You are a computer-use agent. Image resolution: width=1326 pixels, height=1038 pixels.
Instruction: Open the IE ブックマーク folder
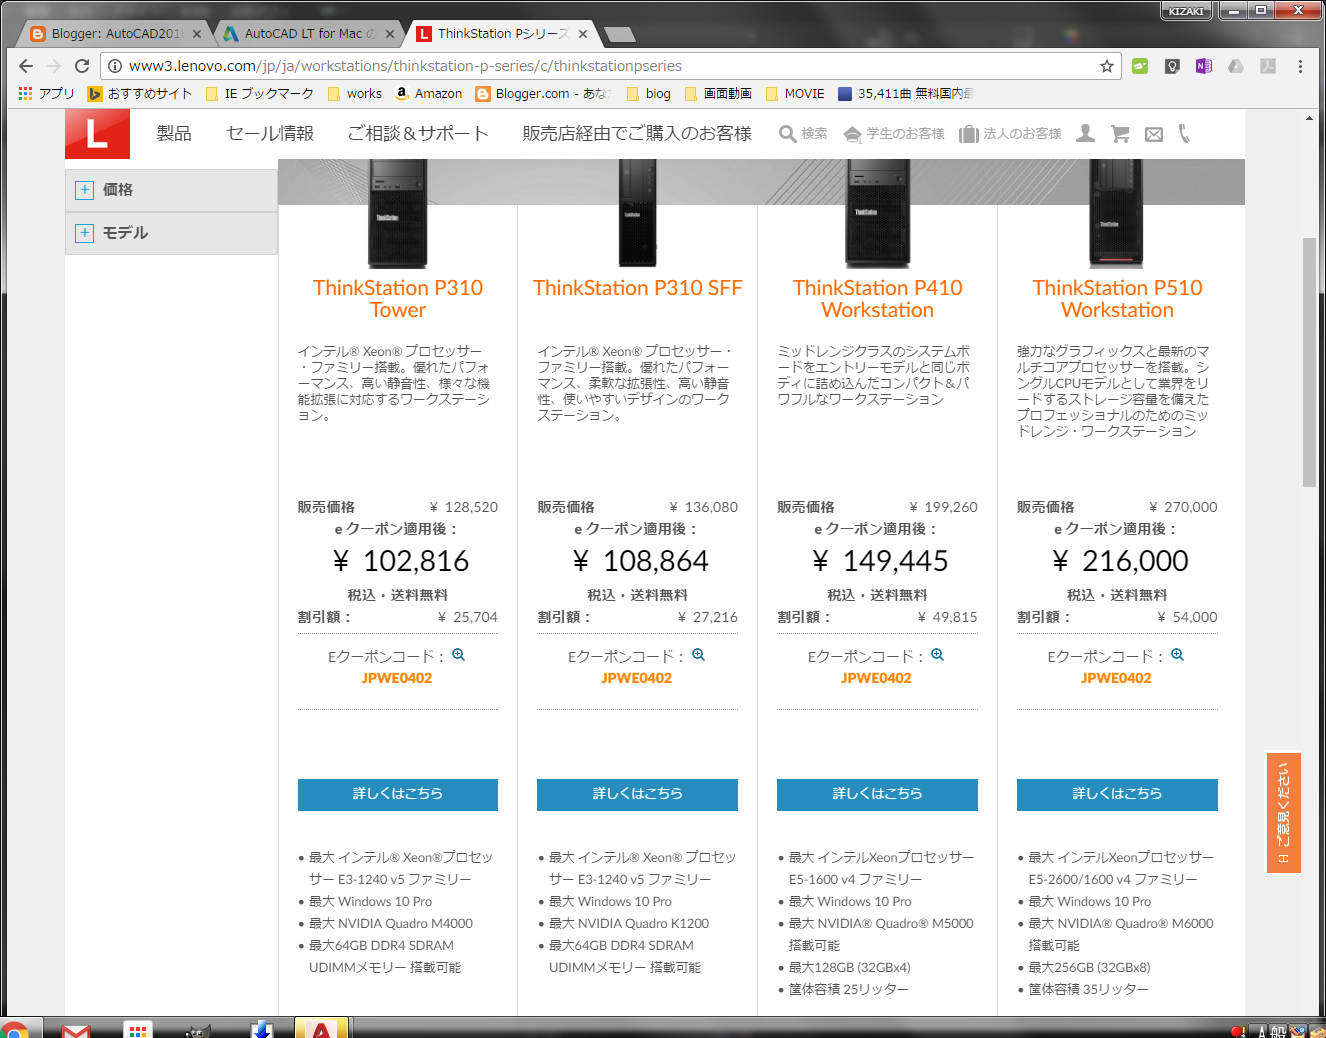click(x=259, y=93)
